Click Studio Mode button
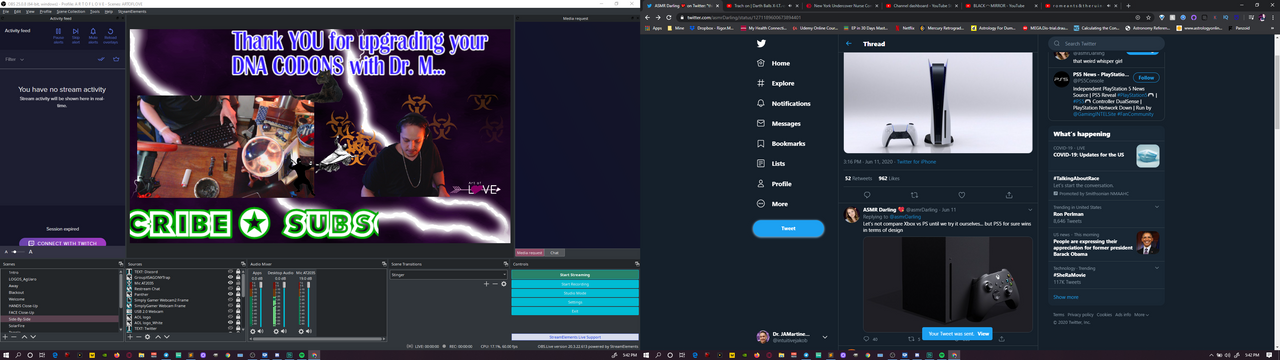This screenshot has width=1280, height=360. click(575, 293)
